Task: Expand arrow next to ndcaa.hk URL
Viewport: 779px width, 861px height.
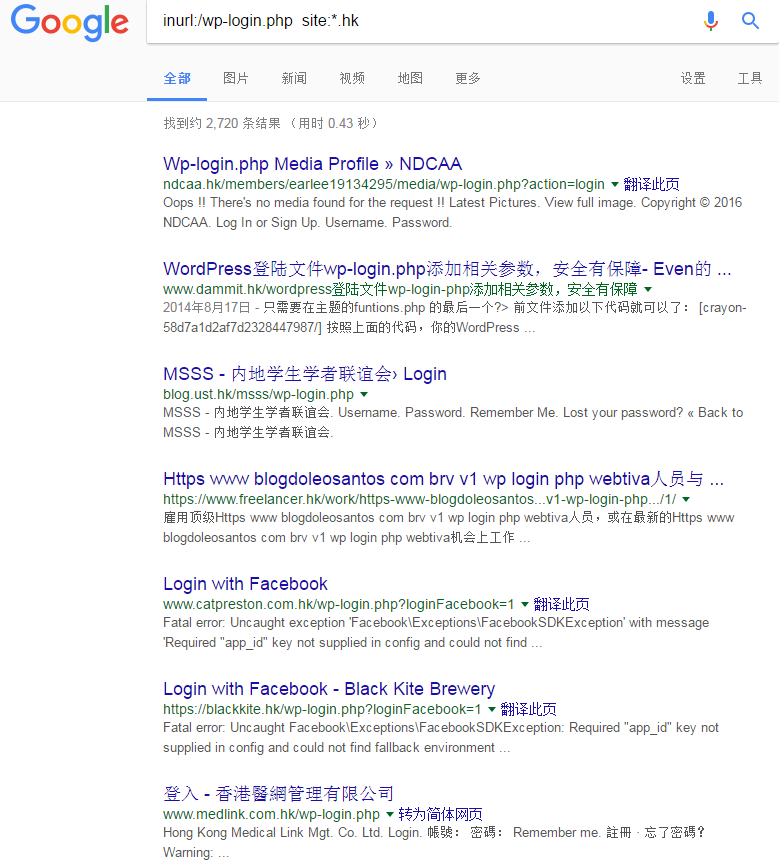Action: [x=615, y=184]
